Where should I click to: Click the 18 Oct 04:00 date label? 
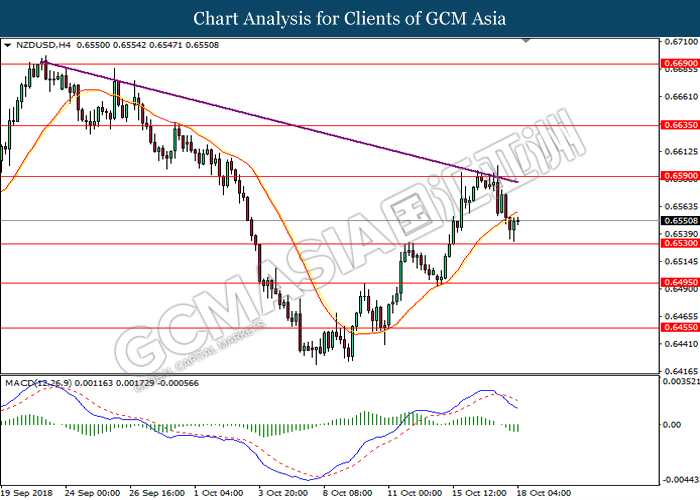pos(544,493)
